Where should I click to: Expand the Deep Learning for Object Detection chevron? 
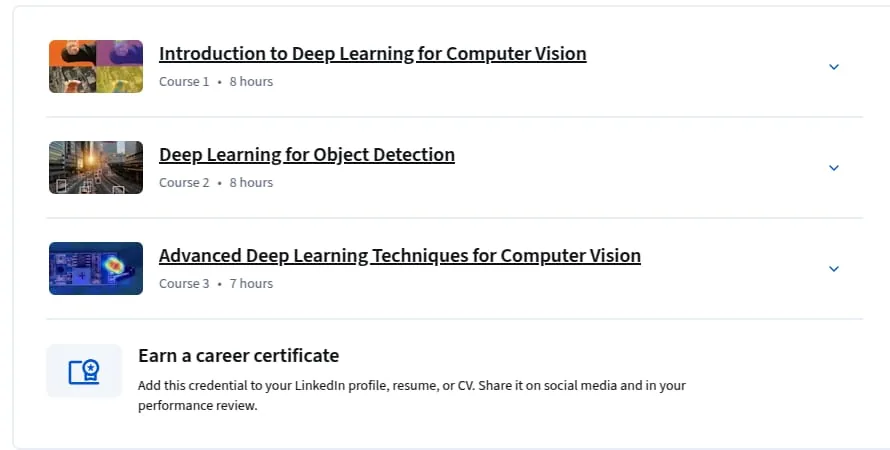pos(834,168)
